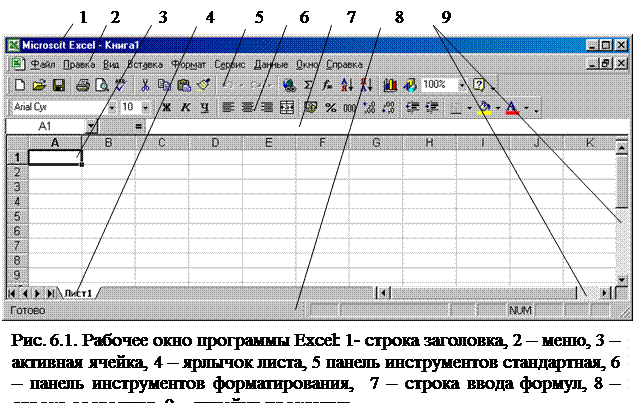Sort ascending with the A-Я arrow icon

tap(347, 85)
